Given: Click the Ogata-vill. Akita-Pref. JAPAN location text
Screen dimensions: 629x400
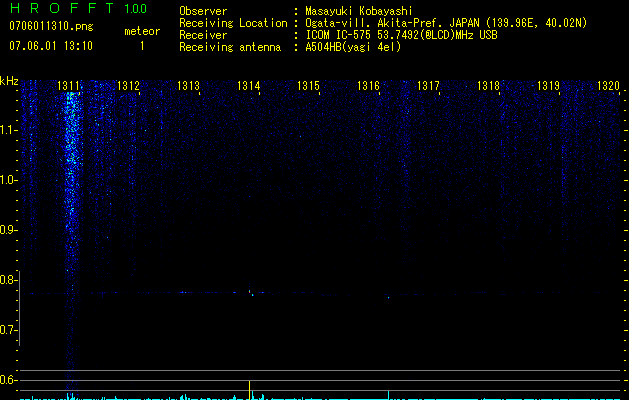Looking at the screenshot, I should point(446,23).
